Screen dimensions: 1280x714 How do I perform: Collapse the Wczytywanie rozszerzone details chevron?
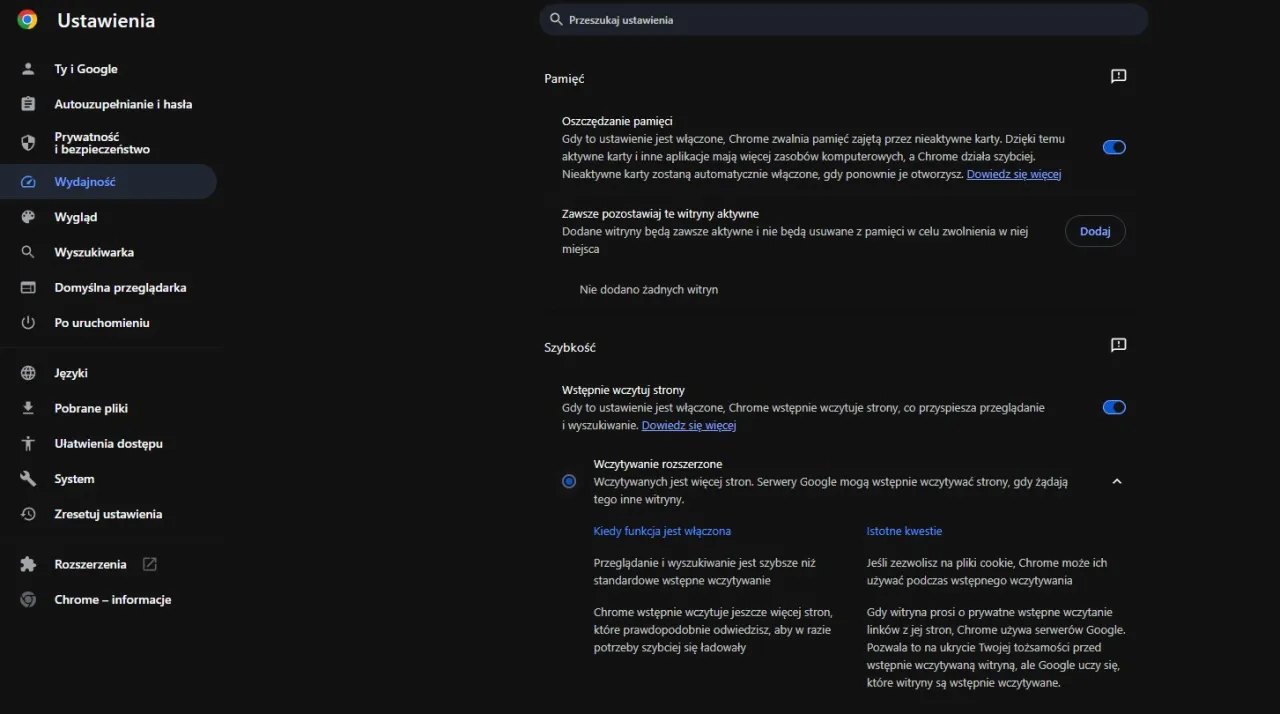[1117, 481]
